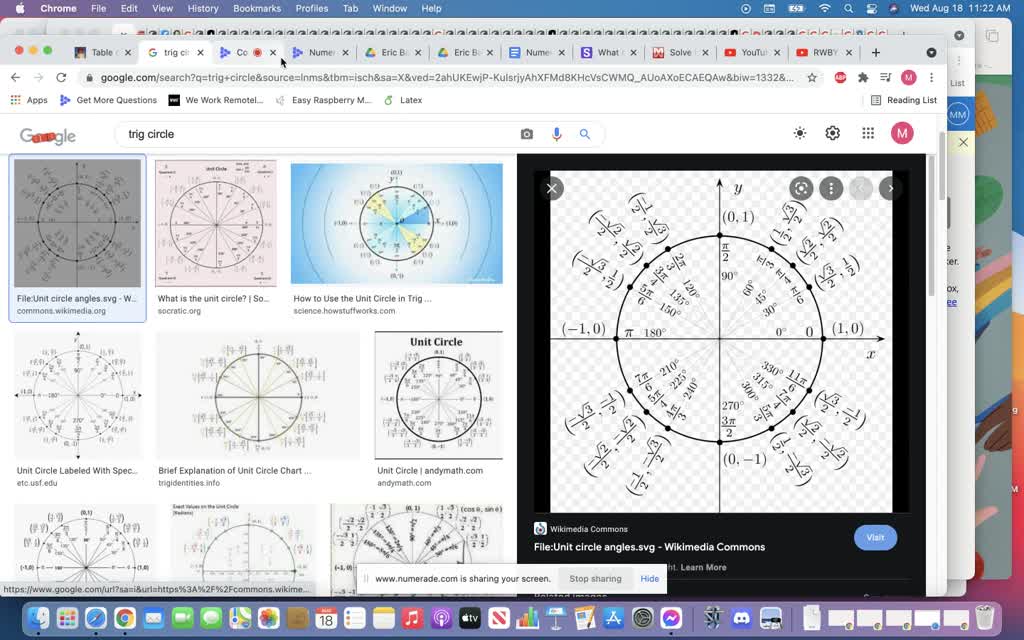1024x640 pixels.
Task: Open Bookmarks menu in menu bar
Action: click(x=257, y=8)
